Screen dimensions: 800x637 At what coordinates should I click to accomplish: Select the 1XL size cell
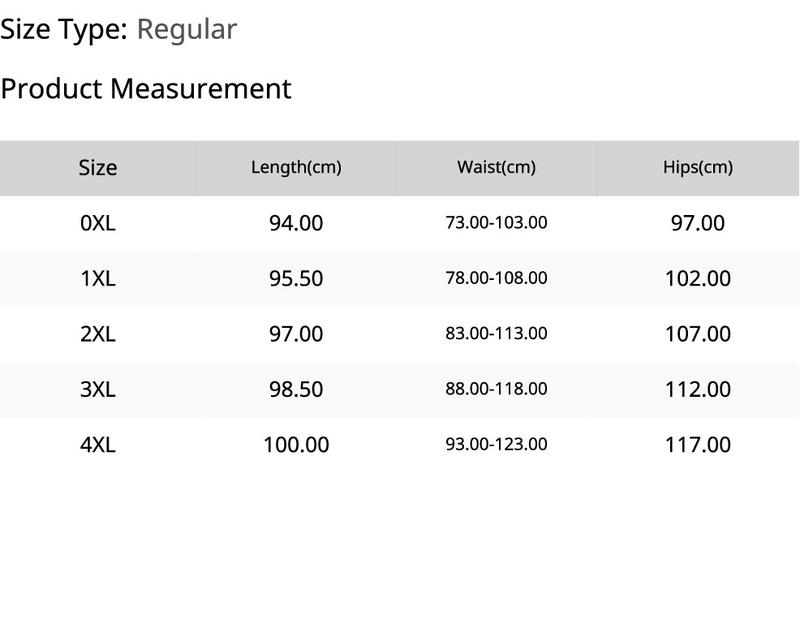tap(98, 279)
